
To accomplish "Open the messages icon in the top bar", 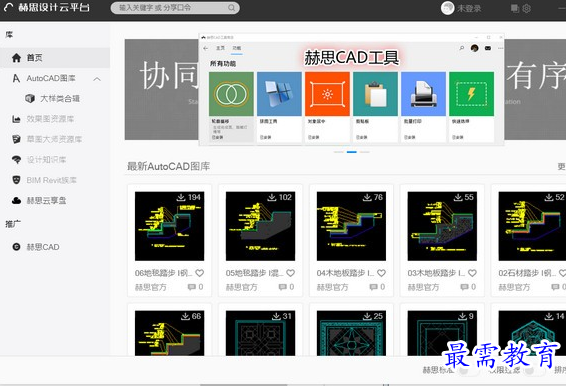I will pos(515,8).
